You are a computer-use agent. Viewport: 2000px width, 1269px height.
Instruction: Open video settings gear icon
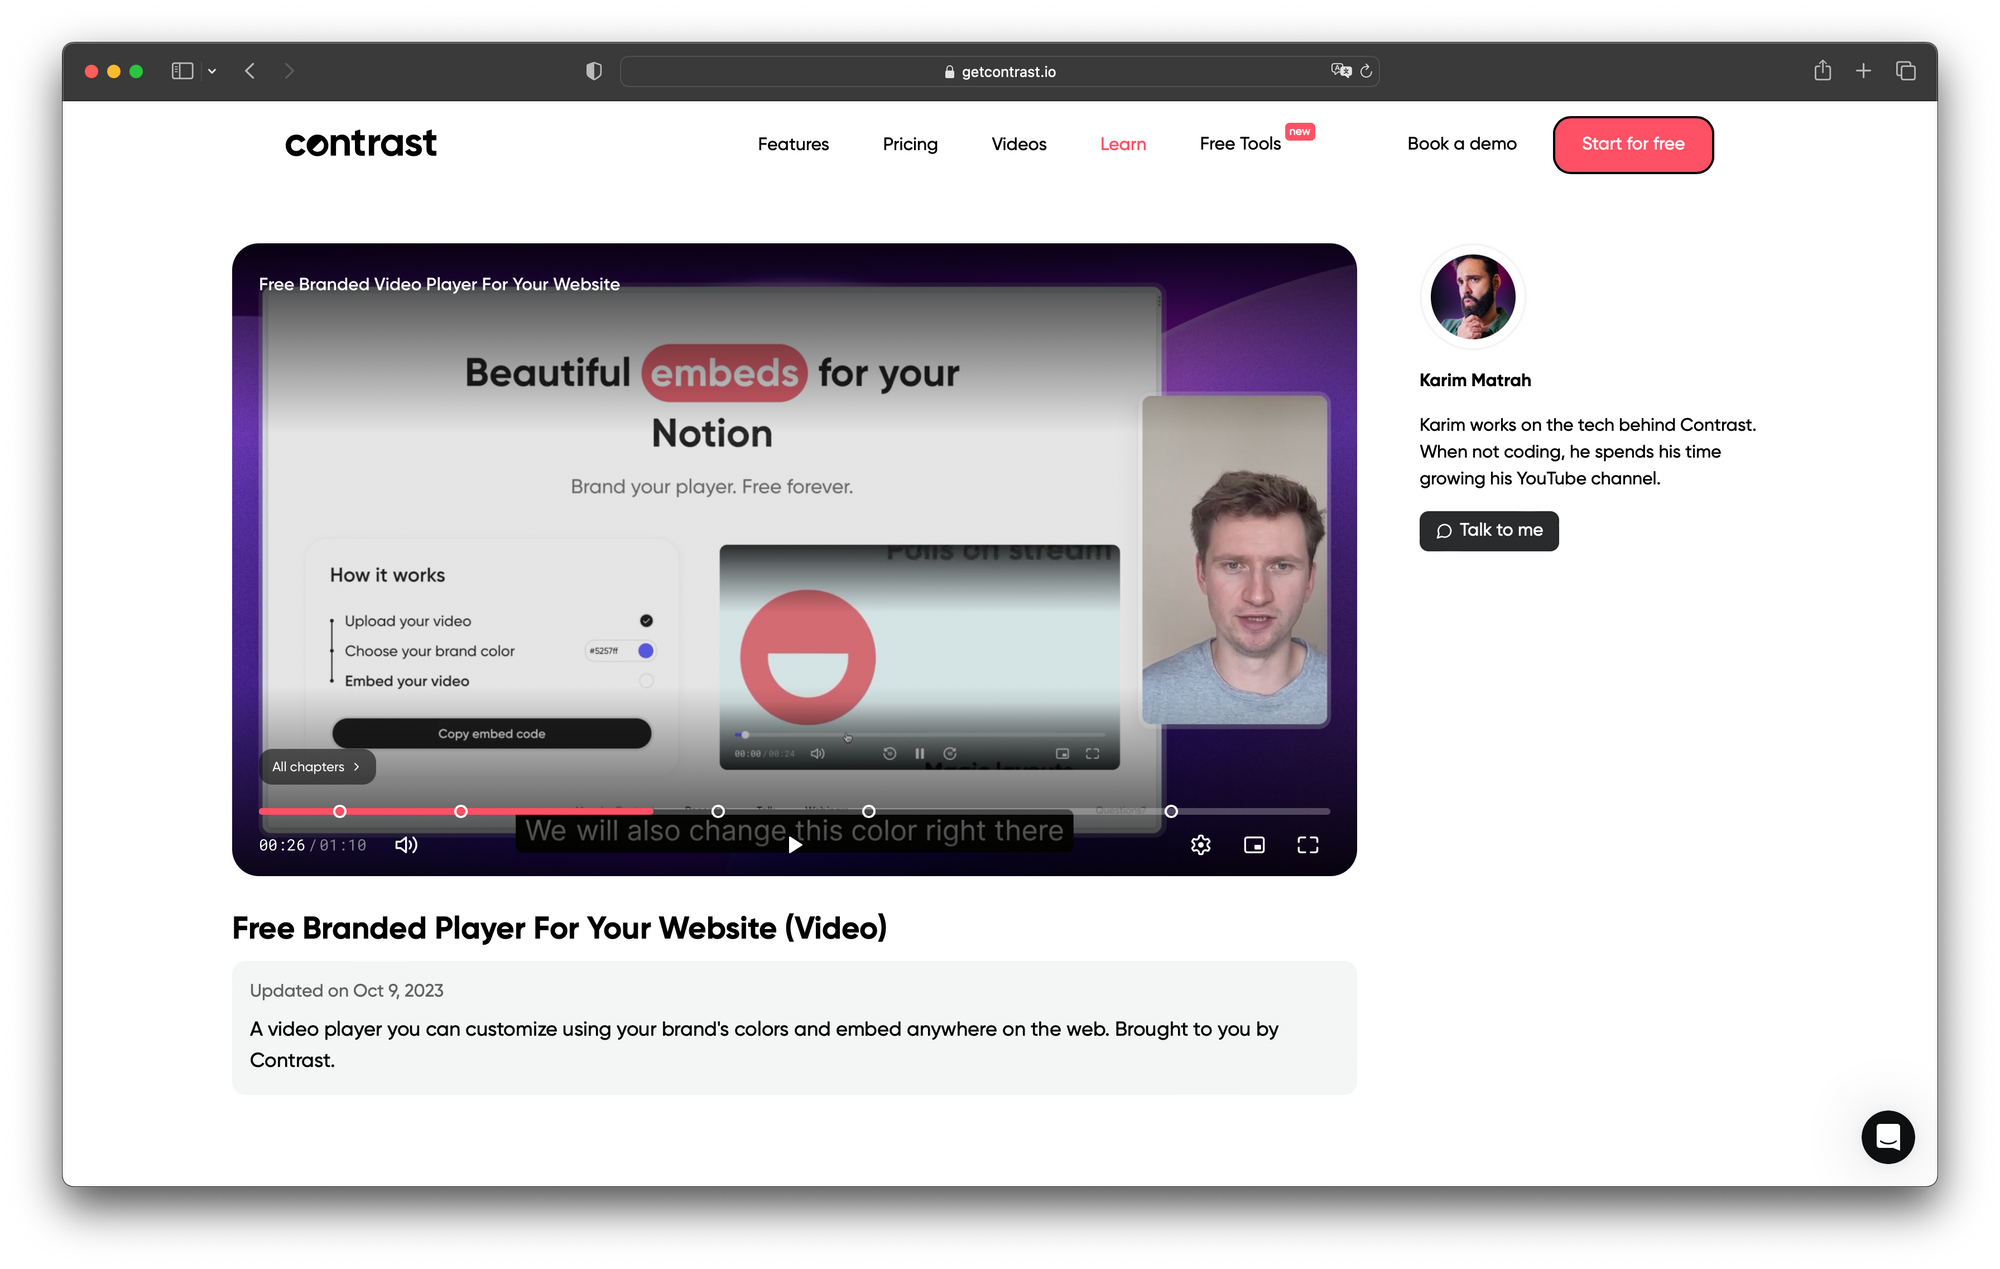pyautogui.click(x=1201, y=845)
